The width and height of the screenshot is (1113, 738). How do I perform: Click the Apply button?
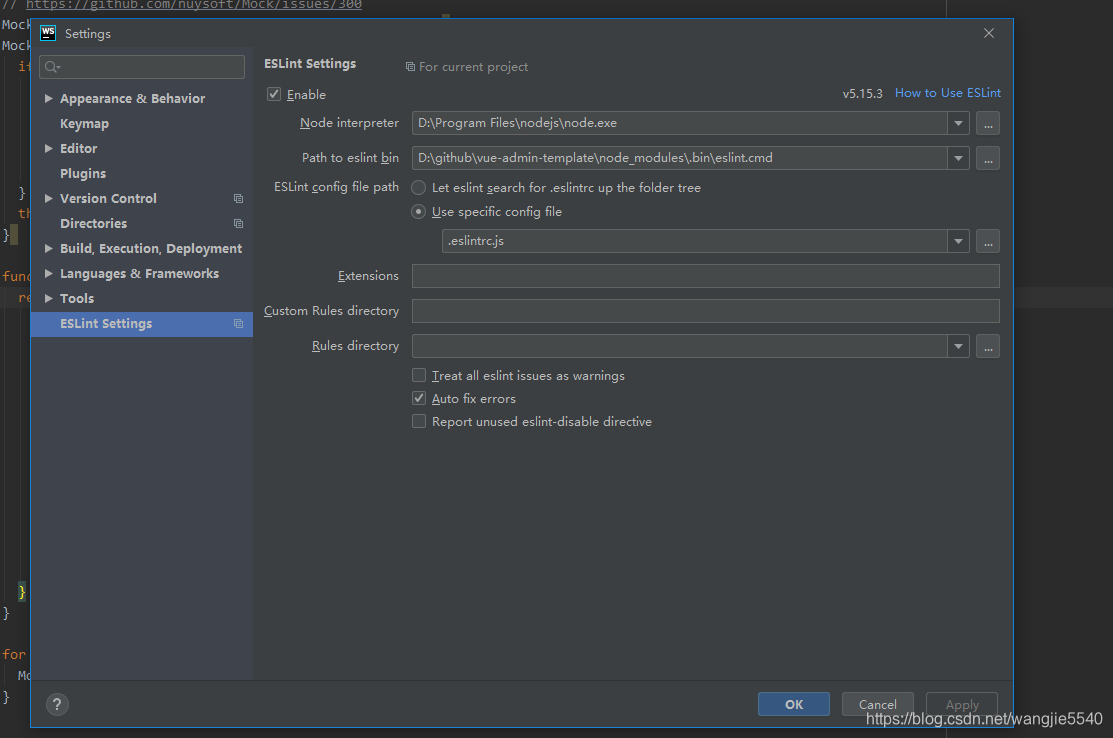click(x=962, y=704)
